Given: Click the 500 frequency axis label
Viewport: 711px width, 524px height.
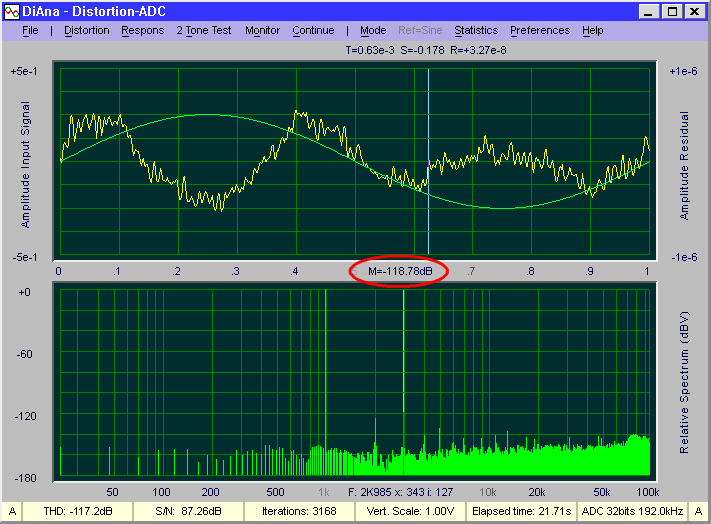Looking at the screenshot, I should click(x=275, y=492).
